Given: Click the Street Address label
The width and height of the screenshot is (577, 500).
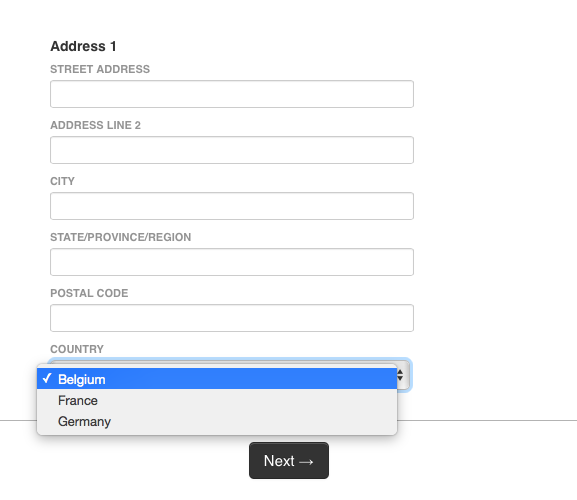Looking at the screenshot, I should pyautogui.click(x=100, y=69).
